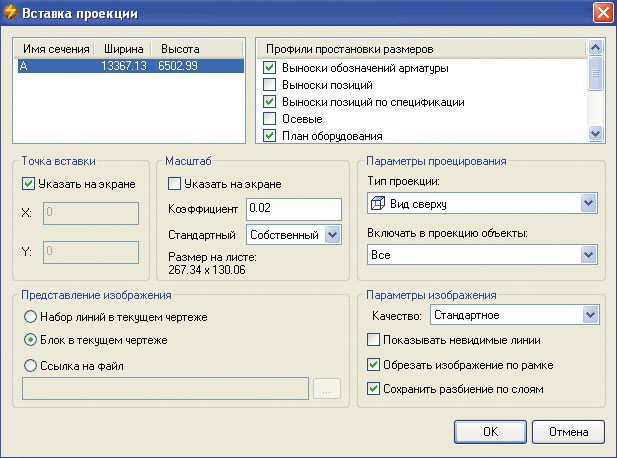The width and height of the screenshot is (617, 458).
Task: Enable Показывать невидимые линии option
Action: coord(374,342)
